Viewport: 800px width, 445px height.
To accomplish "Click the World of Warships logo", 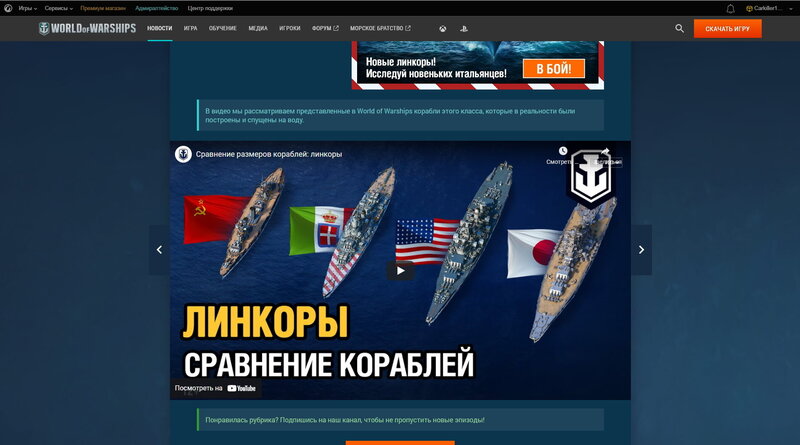I will pyautogui.click(x=87, y=29).
